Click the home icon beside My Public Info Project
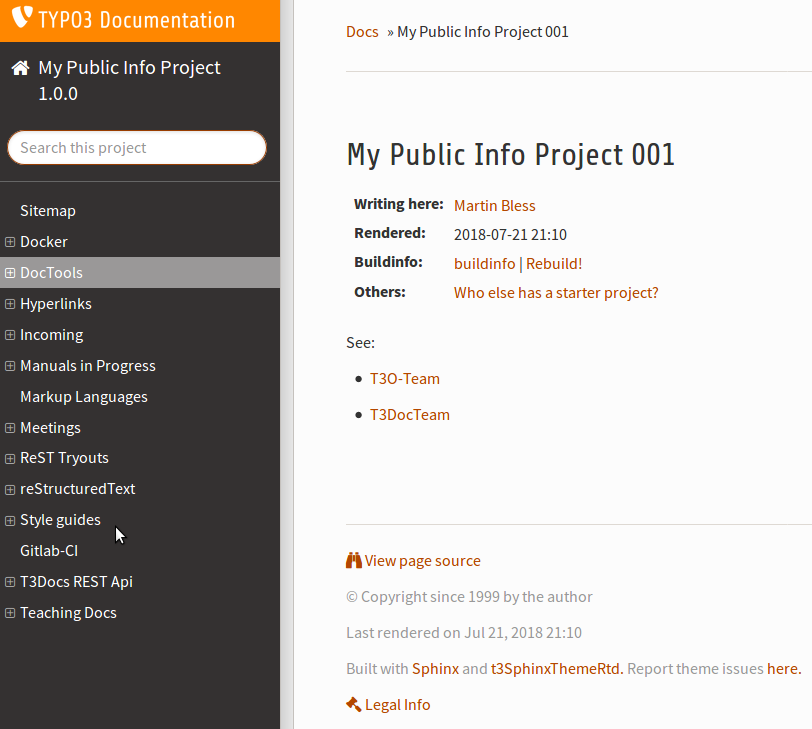 (x=21, y=68)
